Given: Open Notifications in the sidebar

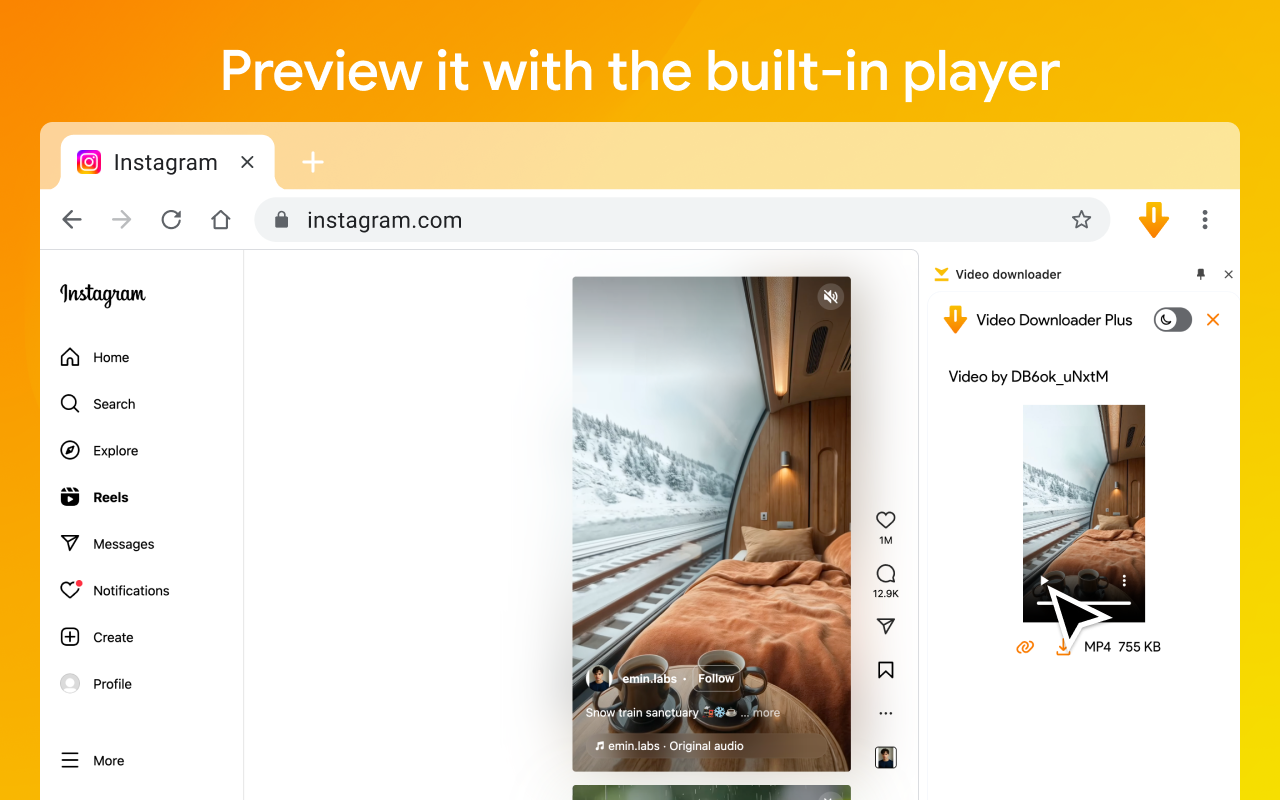Looking at the screenshot, I should click(114, 591).
